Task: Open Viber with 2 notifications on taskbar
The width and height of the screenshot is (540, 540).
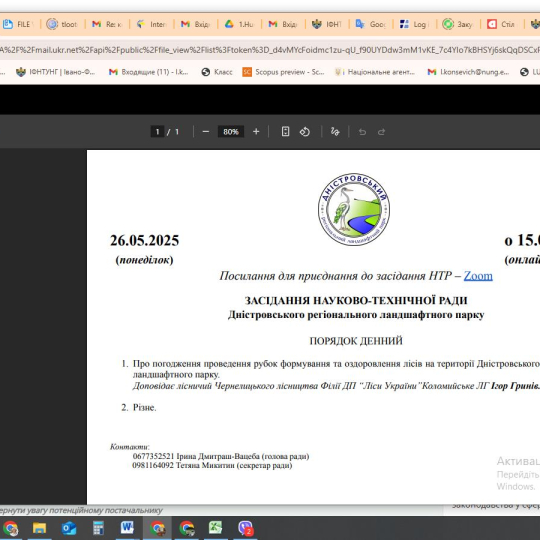Action: pyautogui.click(x=245, y=528)
